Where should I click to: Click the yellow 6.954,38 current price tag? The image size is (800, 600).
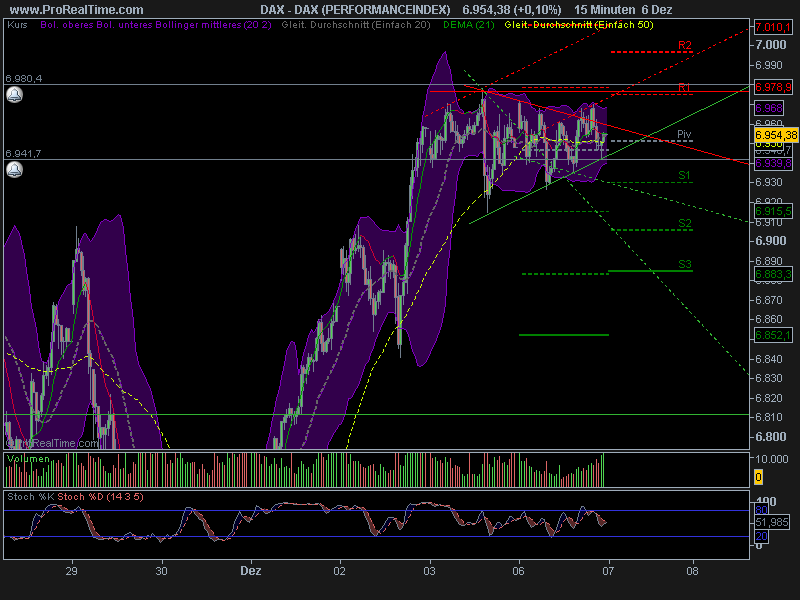point(776,135)
